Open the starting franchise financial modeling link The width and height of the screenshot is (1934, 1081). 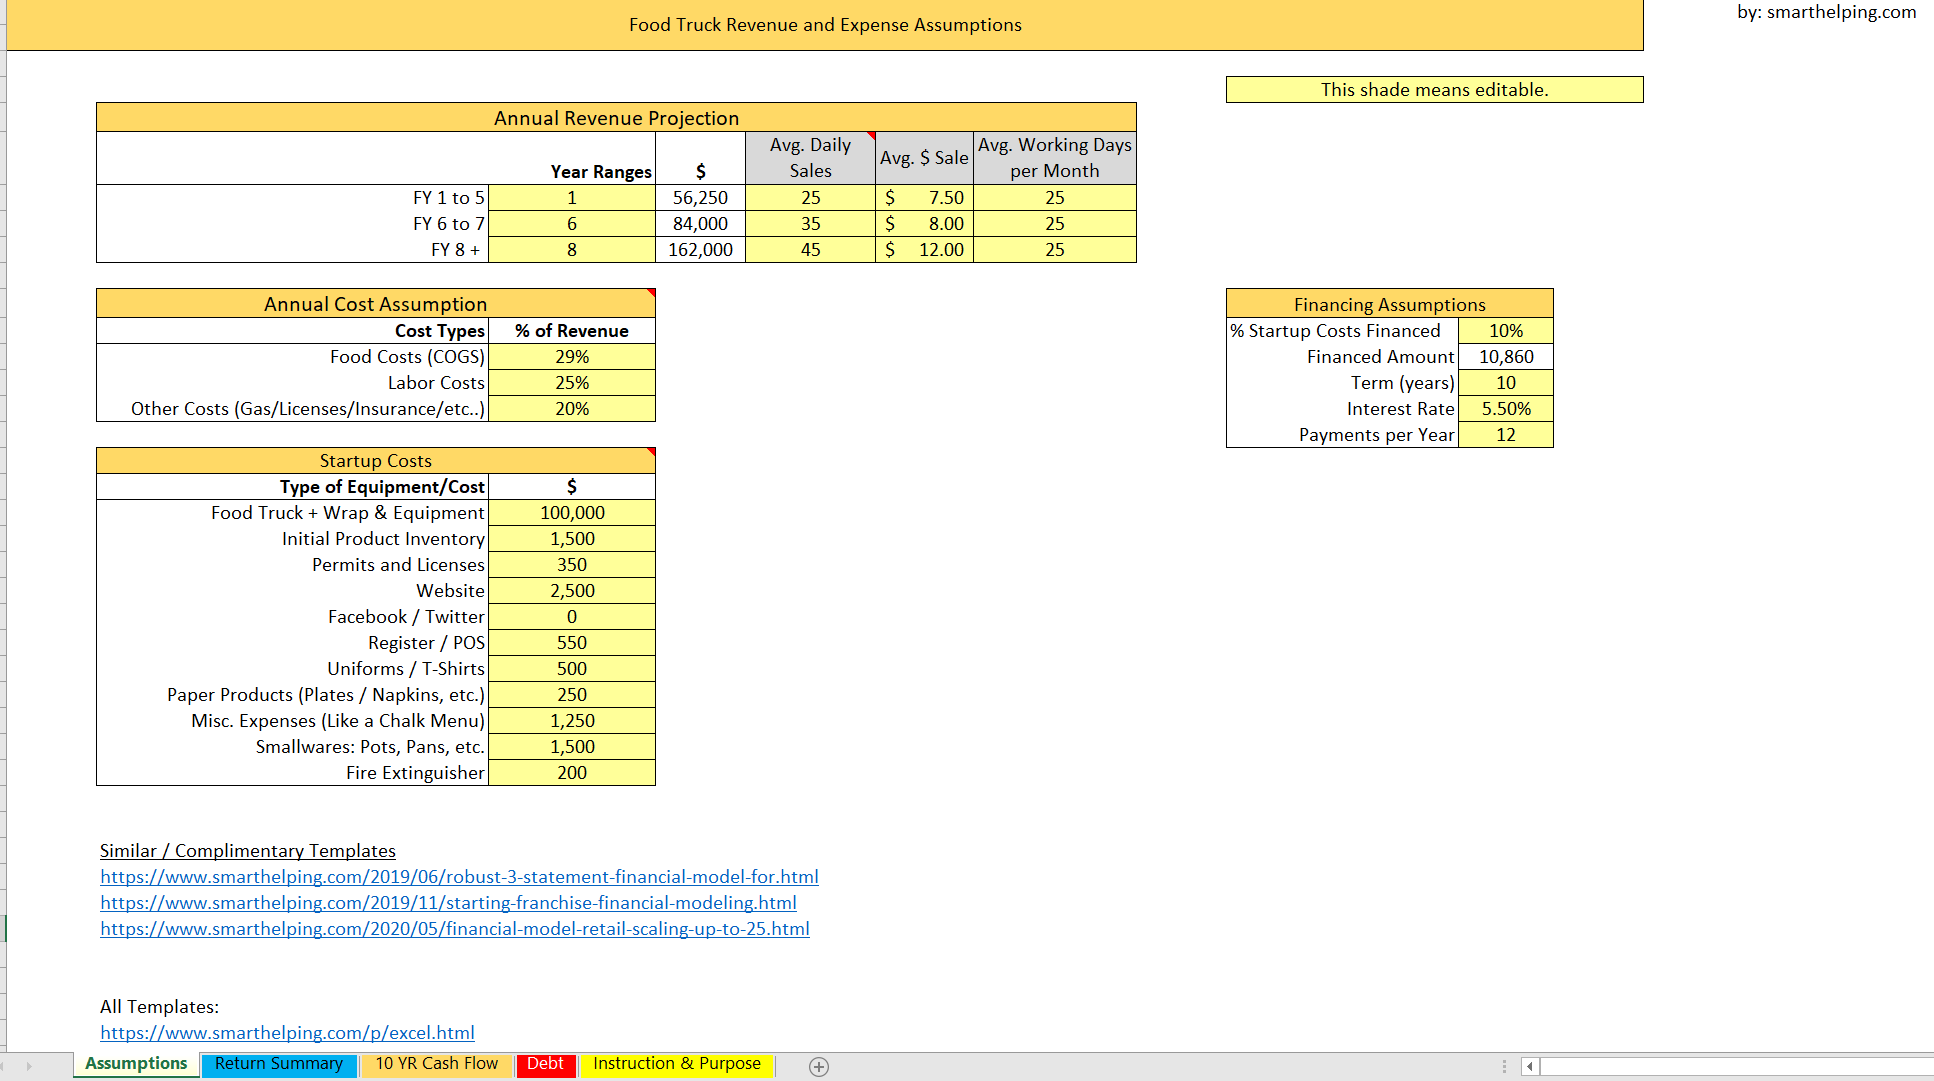[x=448, y=902]
